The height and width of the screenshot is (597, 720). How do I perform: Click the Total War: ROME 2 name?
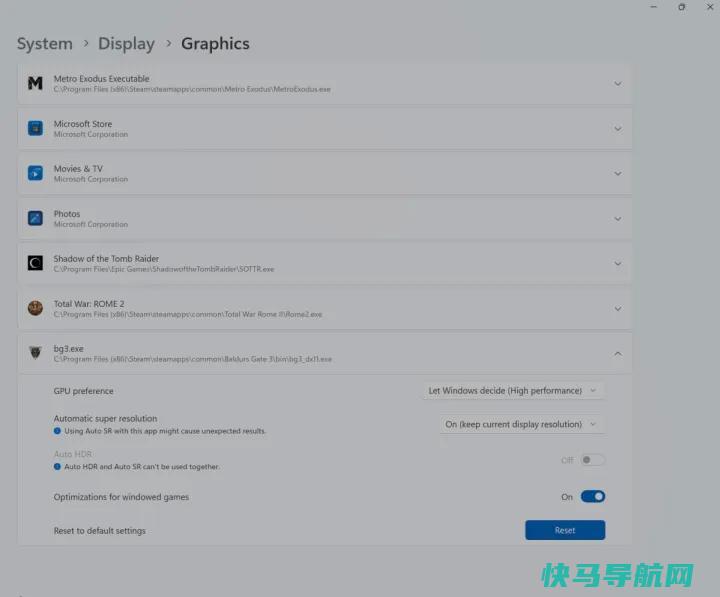pyautogui.click(x=89, y=304)
